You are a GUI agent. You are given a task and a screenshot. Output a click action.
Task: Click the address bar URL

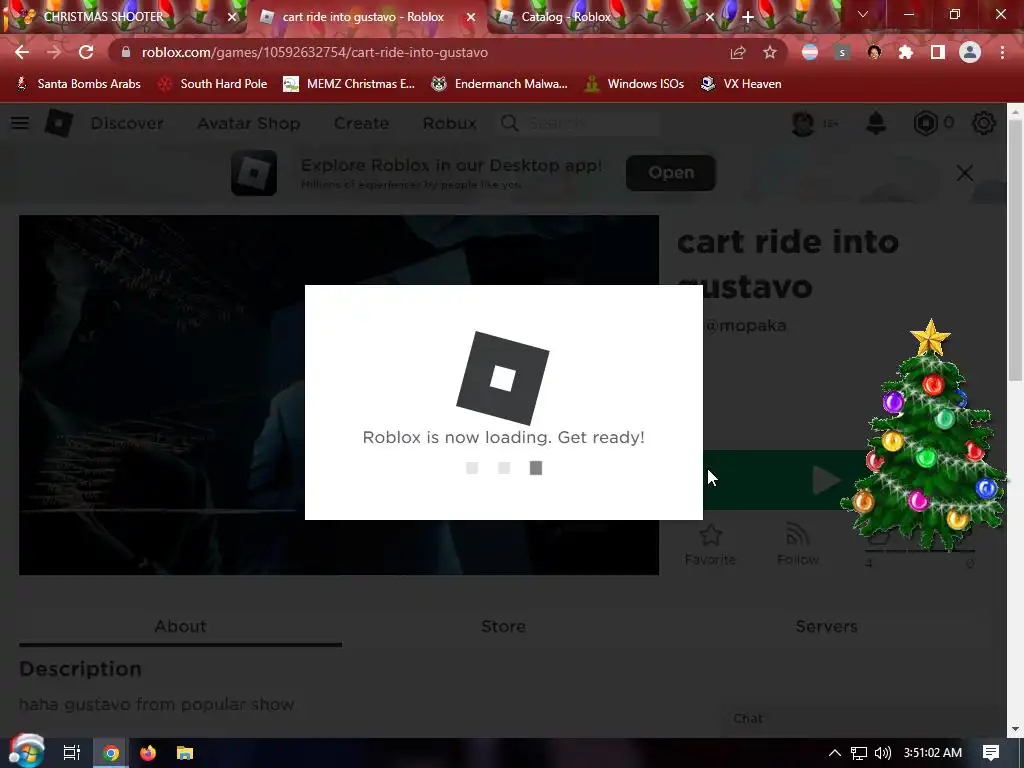pyautogui.click(x=315, y=52)
